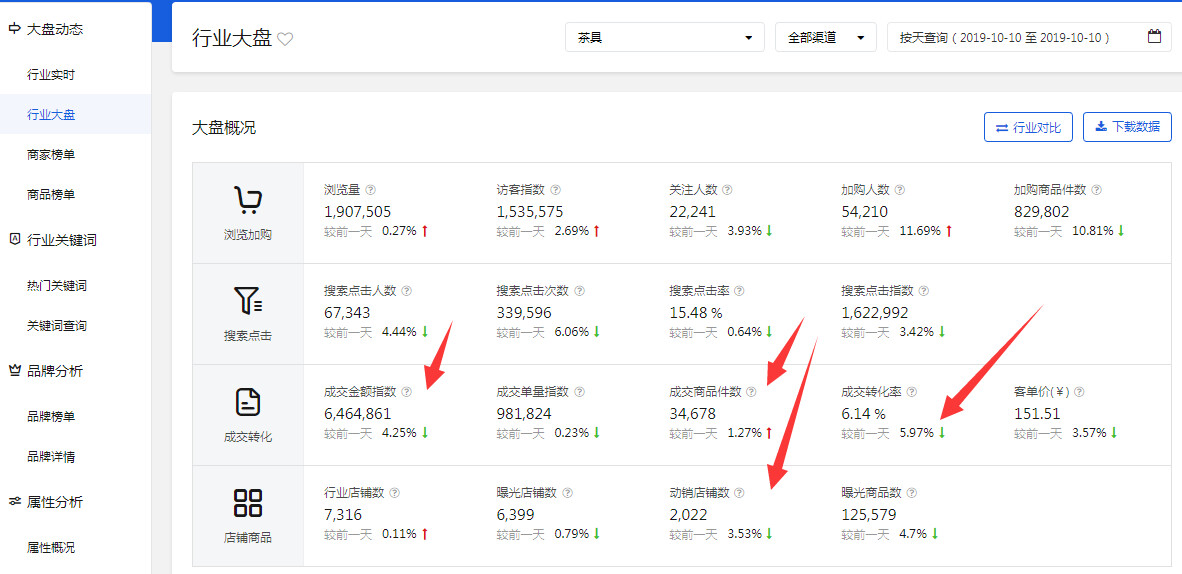Open the 按天查询 date range picker
The height and width of the screenshot is (574, 1182).
pyautogui.click(x=1029, y=37)
